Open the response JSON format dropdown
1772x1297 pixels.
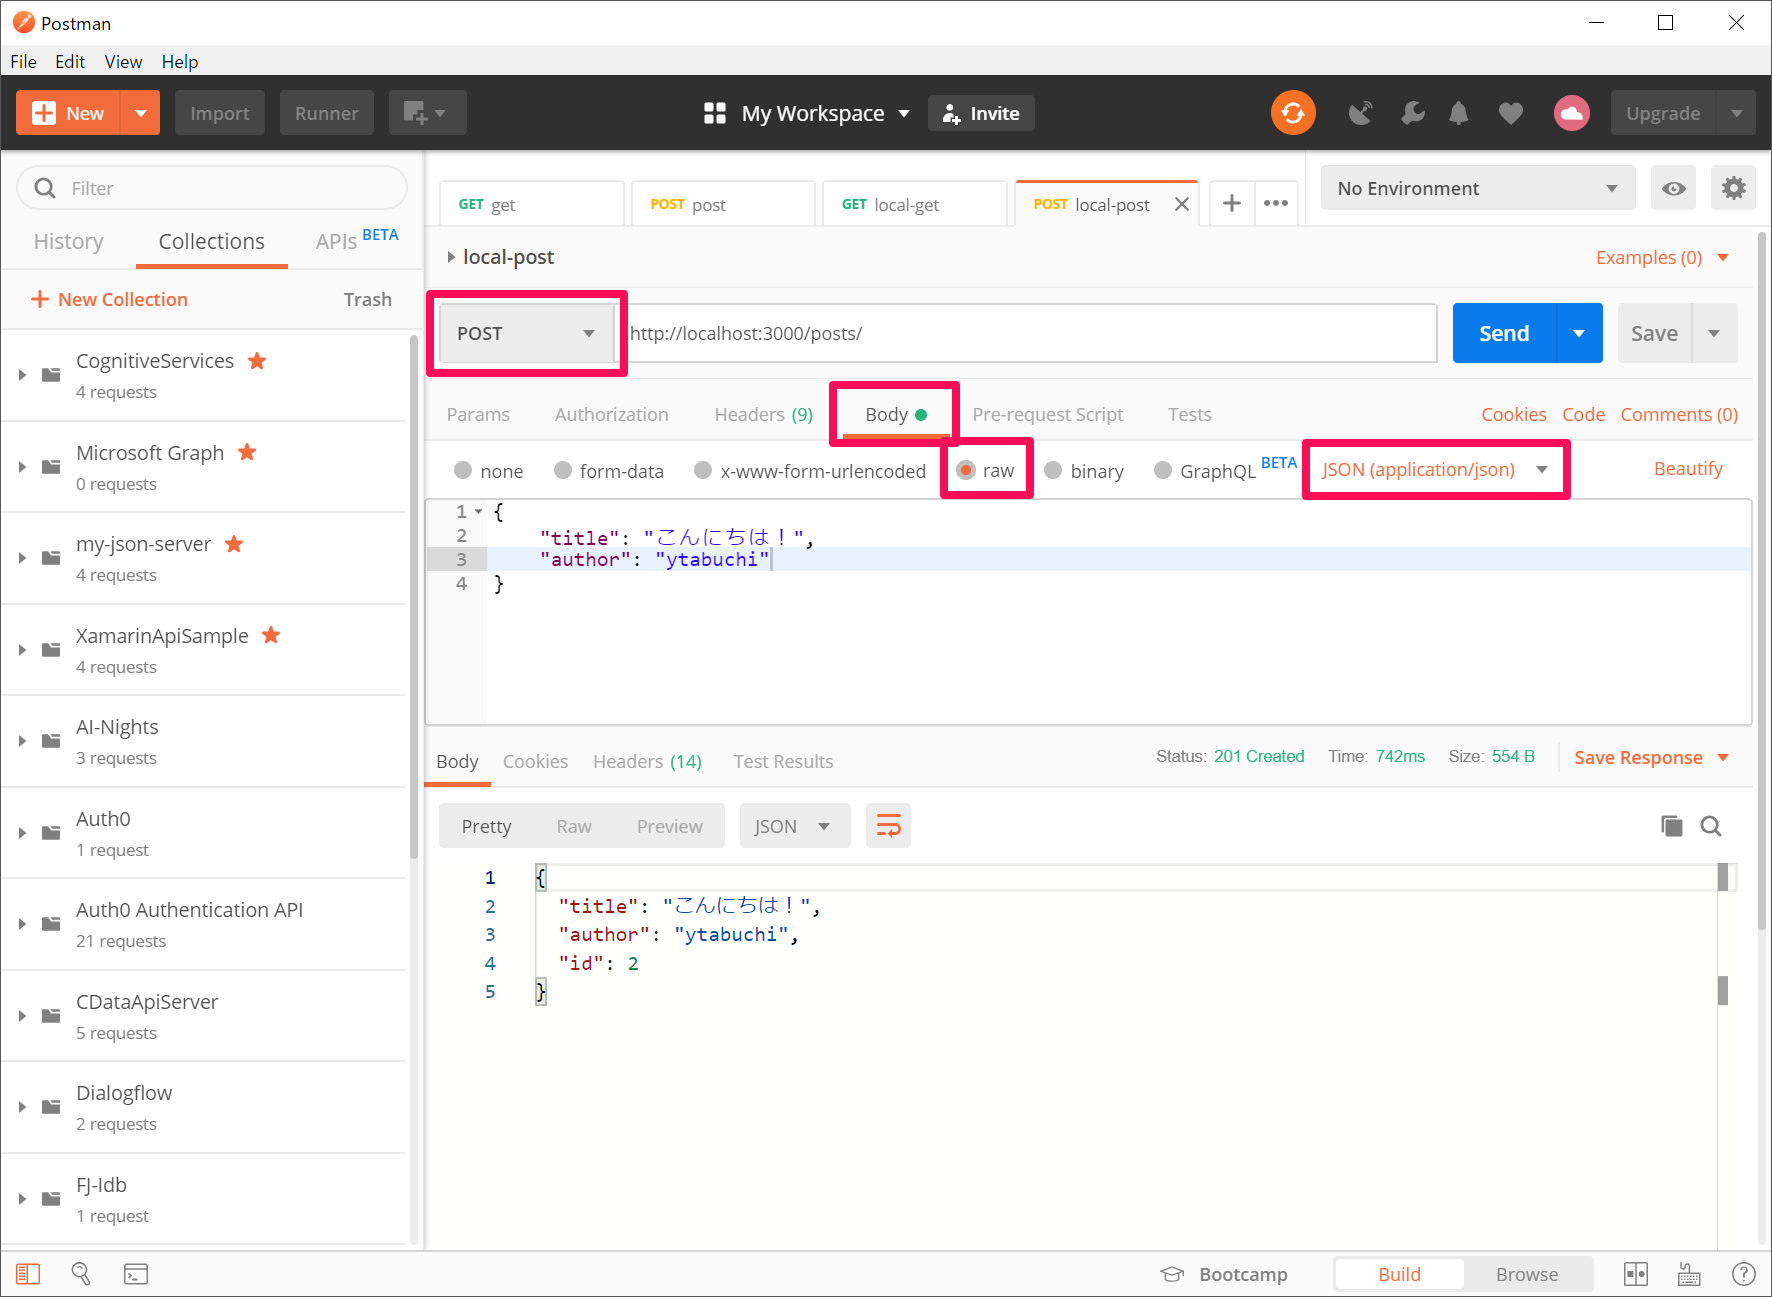tap(795, 826)
